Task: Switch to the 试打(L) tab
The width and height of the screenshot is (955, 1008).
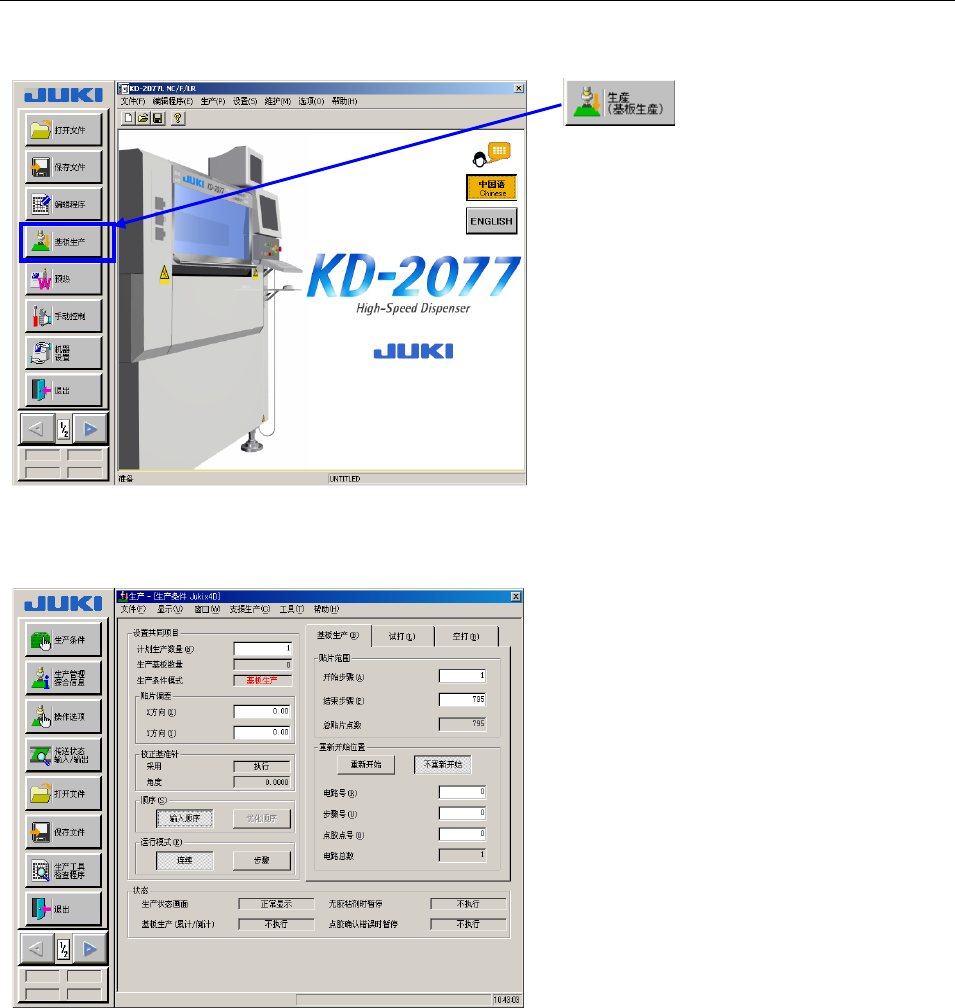Action: [402, 636]
